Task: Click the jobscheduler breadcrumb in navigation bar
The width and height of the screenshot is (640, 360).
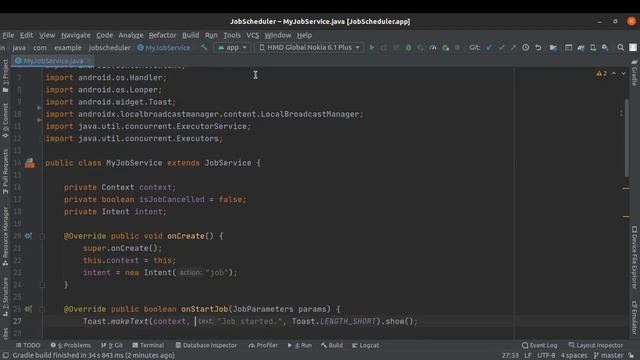Action: click(x=109, y=48)
